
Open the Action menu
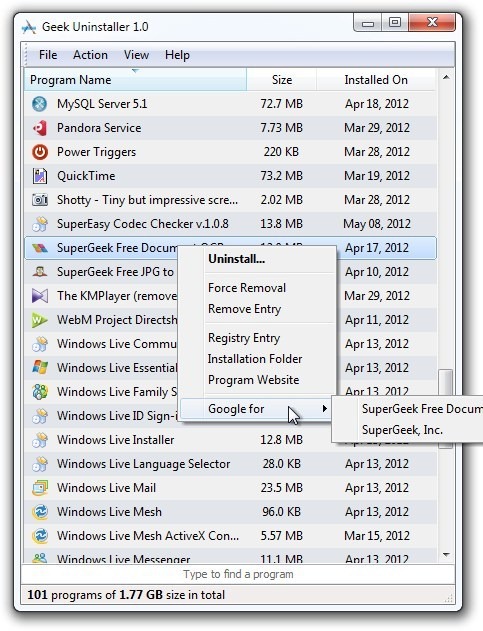90,55
